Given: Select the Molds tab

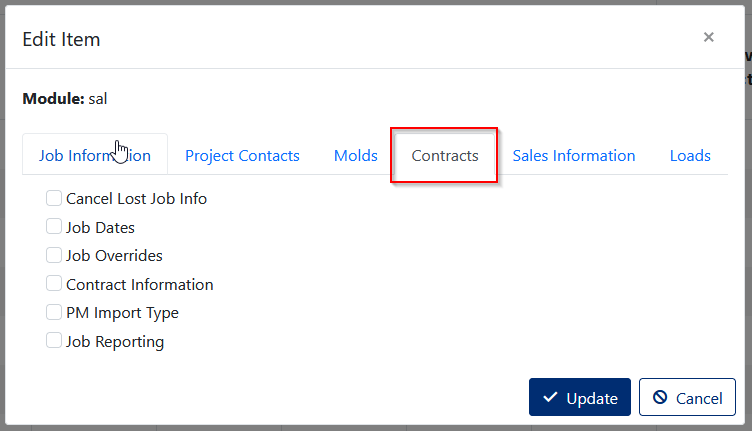Looking at the screenshot, I should coord(355,155).
